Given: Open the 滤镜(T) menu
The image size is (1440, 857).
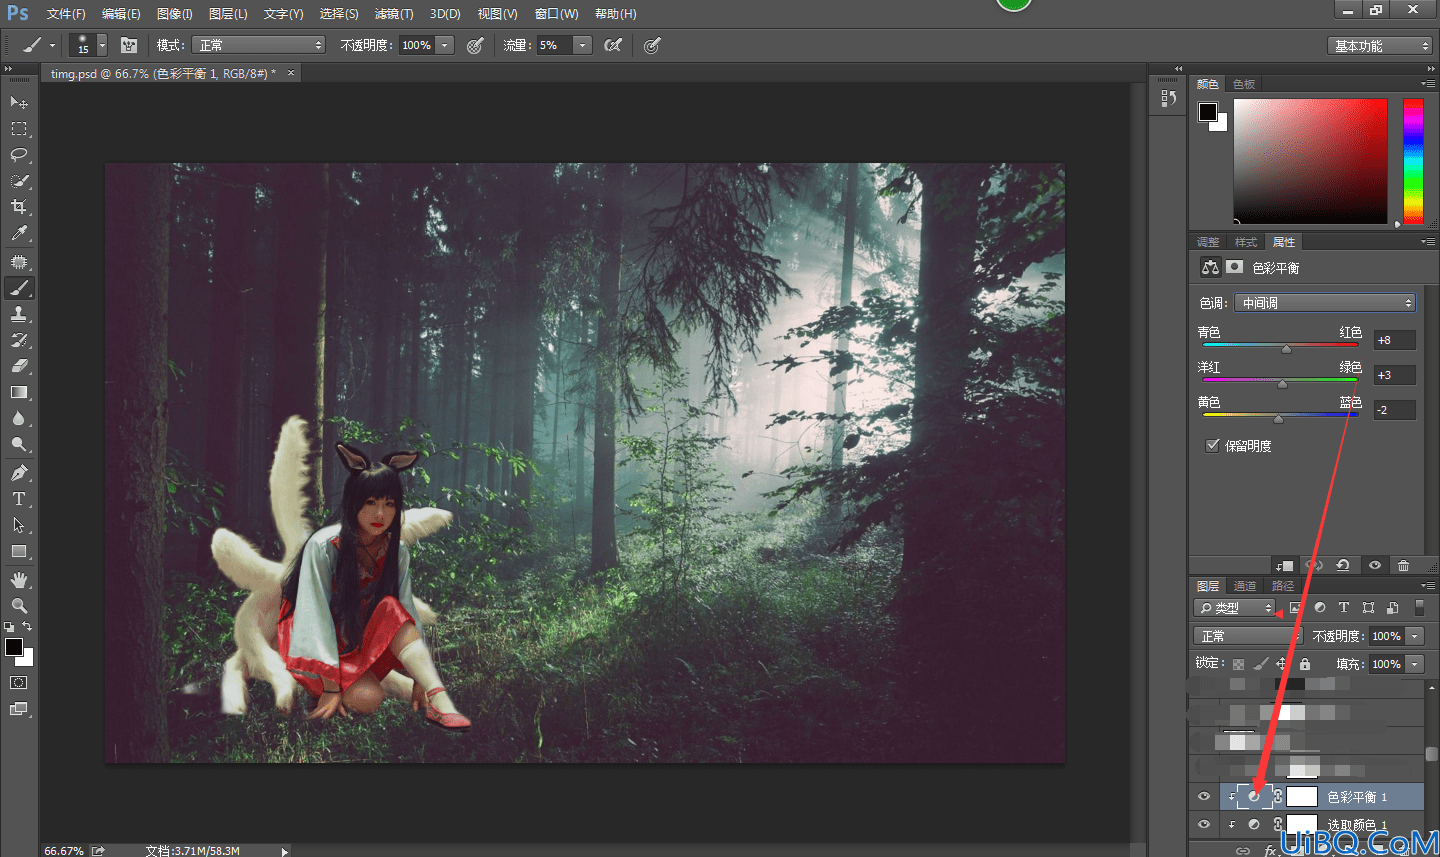Looking at the screenshot, I should pos(394,14).
